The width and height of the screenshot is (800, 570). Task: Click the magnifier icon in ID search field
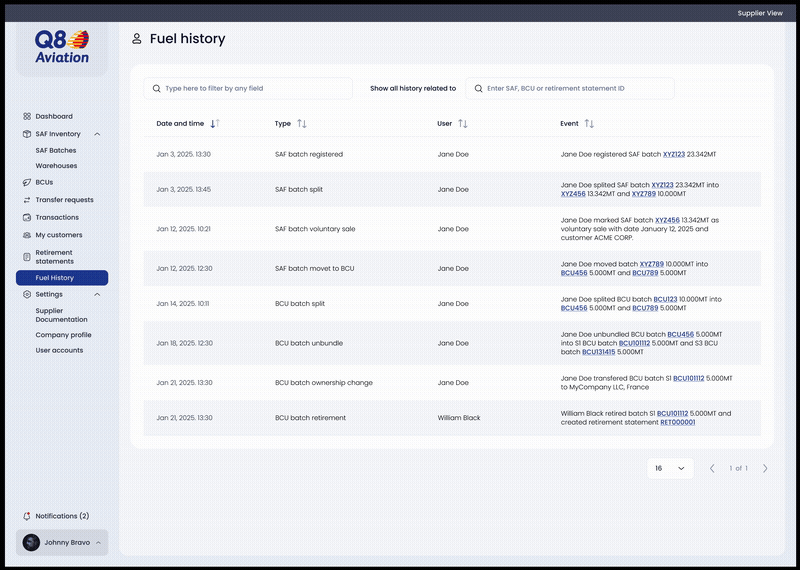click(x=479, y=89)
